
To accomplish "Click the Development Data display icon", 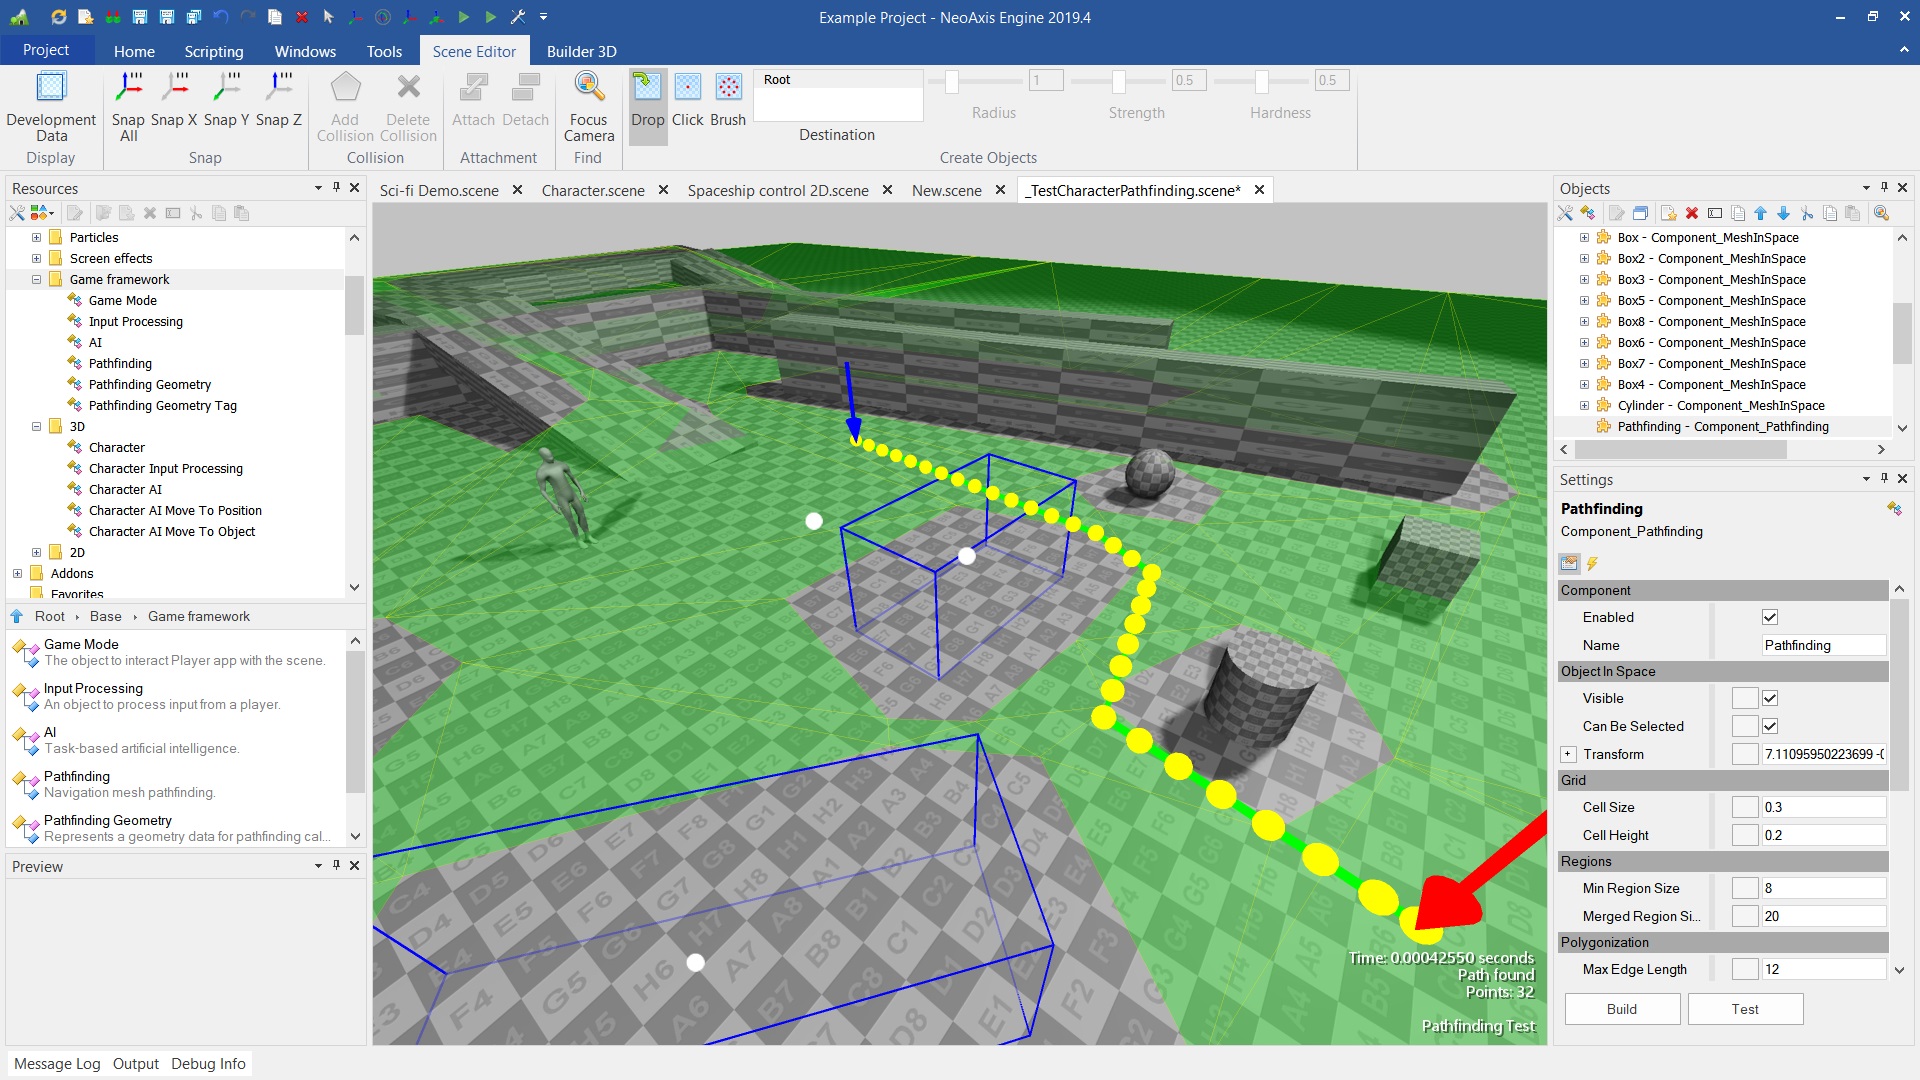I will point(51,88).
